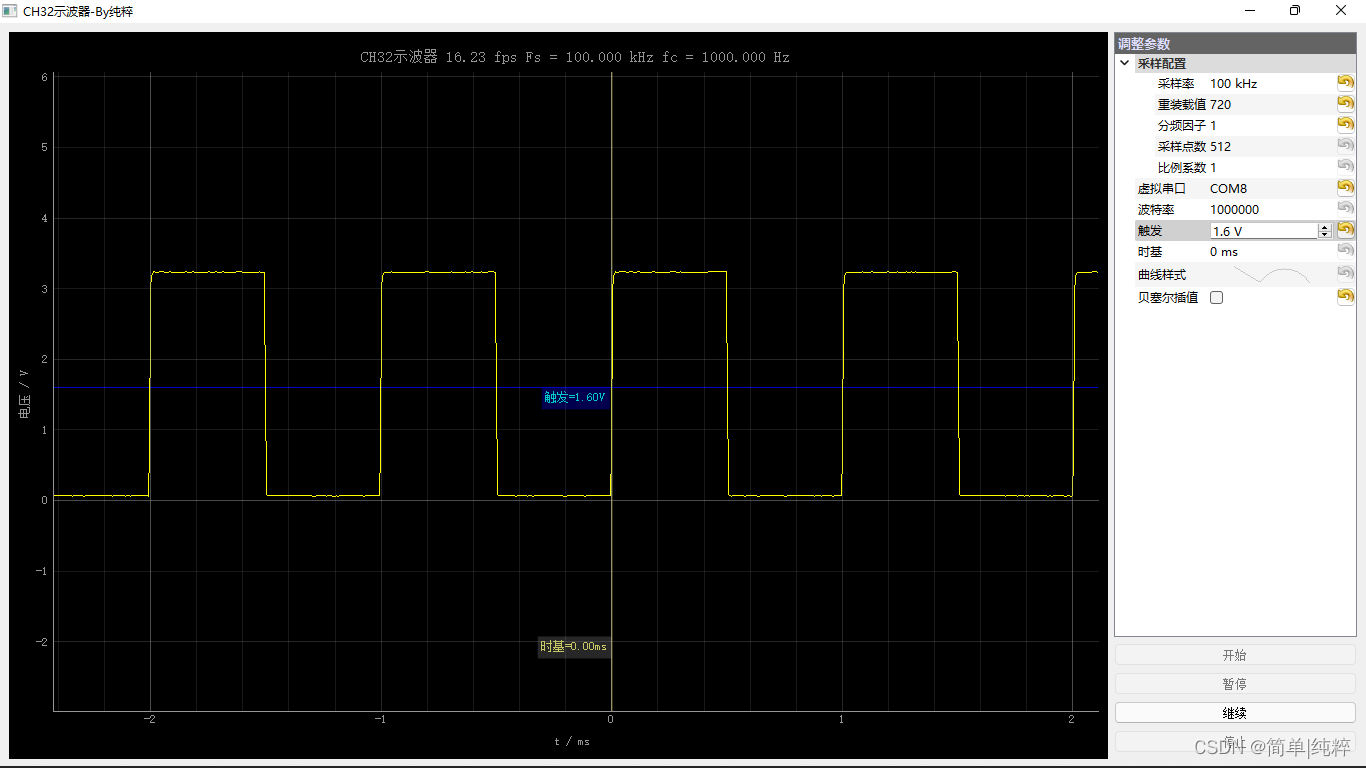Viewport: 1366px width, 768px height.
Task: Select the 触发 row label
Action: [1150, 231]
